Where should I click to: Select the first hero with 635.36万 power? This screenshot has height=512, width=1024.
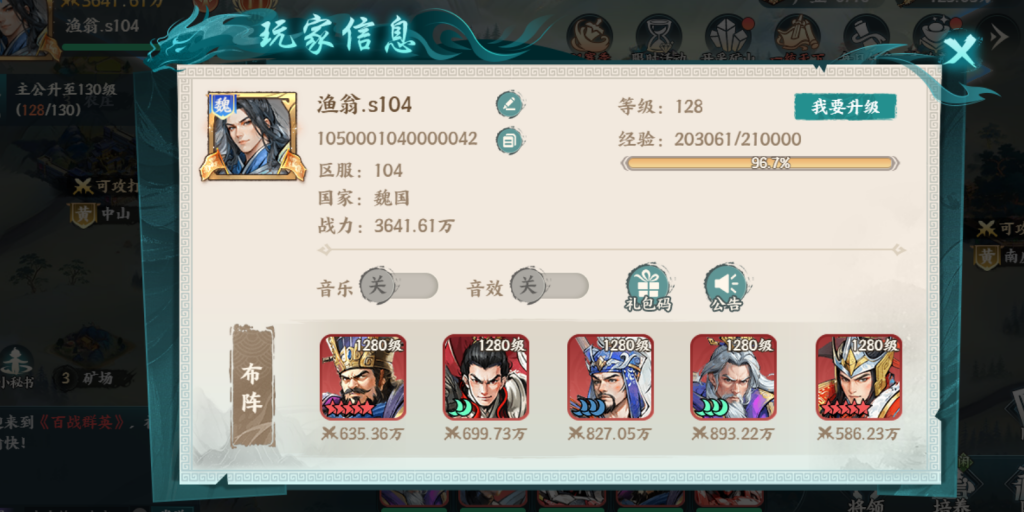click(362, 377)
